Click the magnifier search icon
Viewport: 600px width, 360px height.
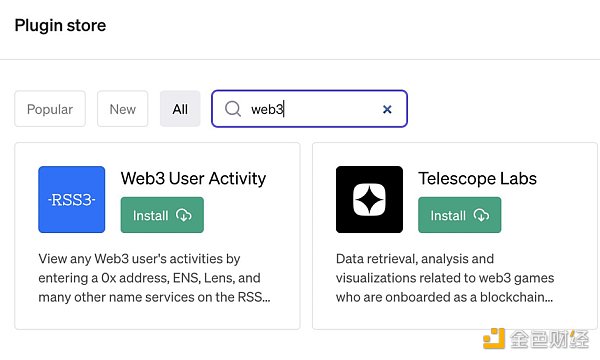[233, 109]
